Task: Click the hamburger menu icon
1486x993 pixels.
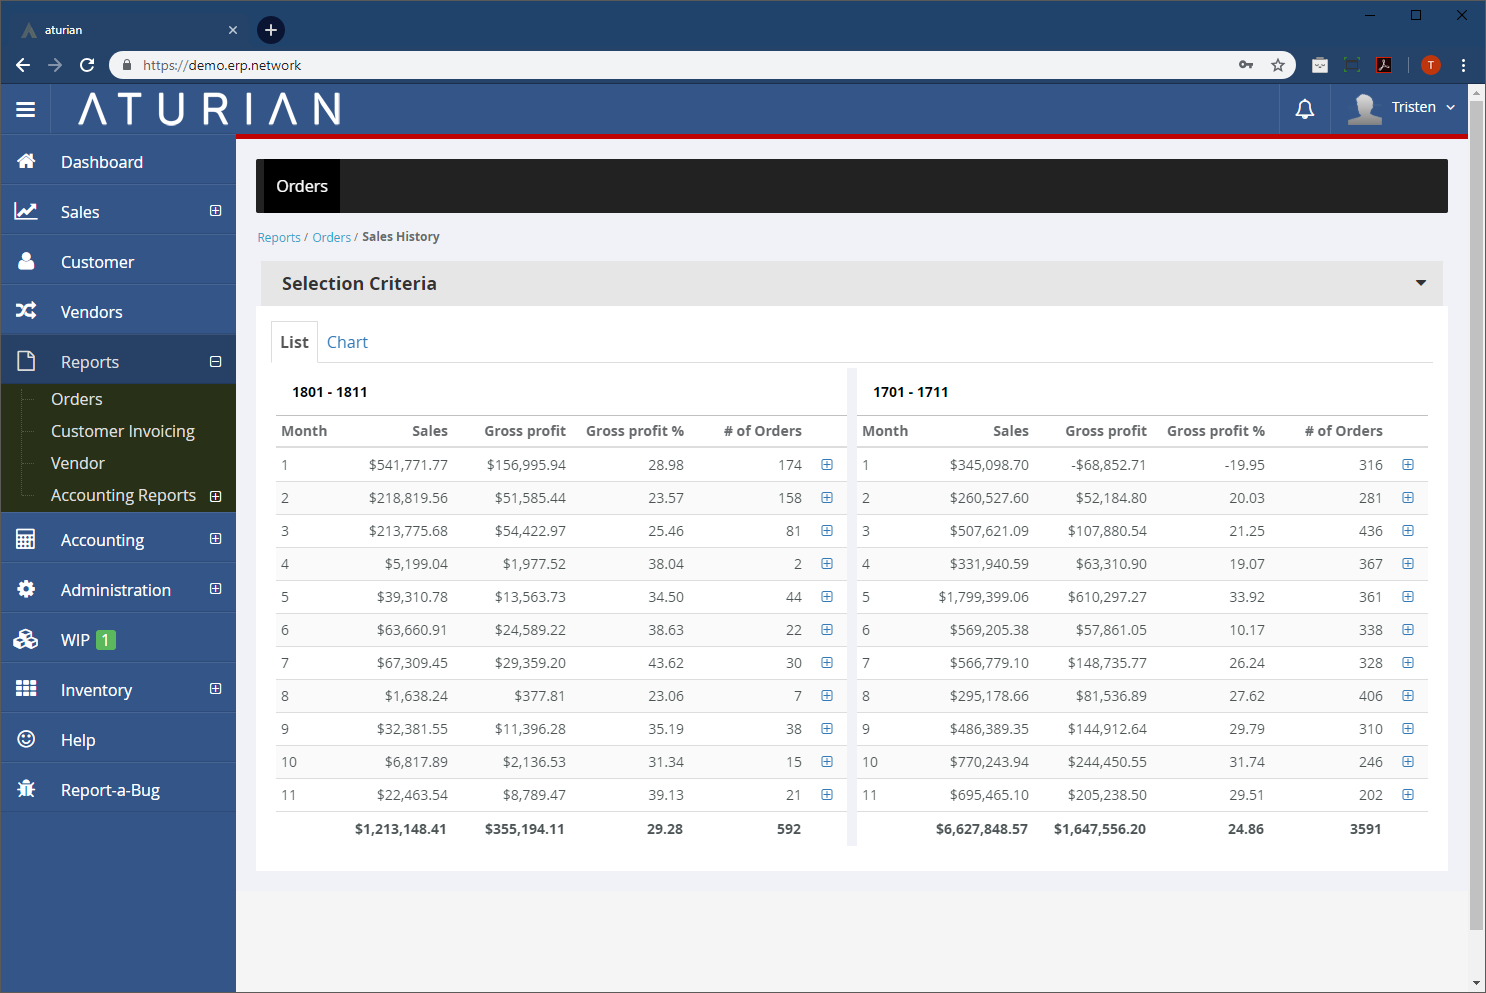Action: click(26, 109)
